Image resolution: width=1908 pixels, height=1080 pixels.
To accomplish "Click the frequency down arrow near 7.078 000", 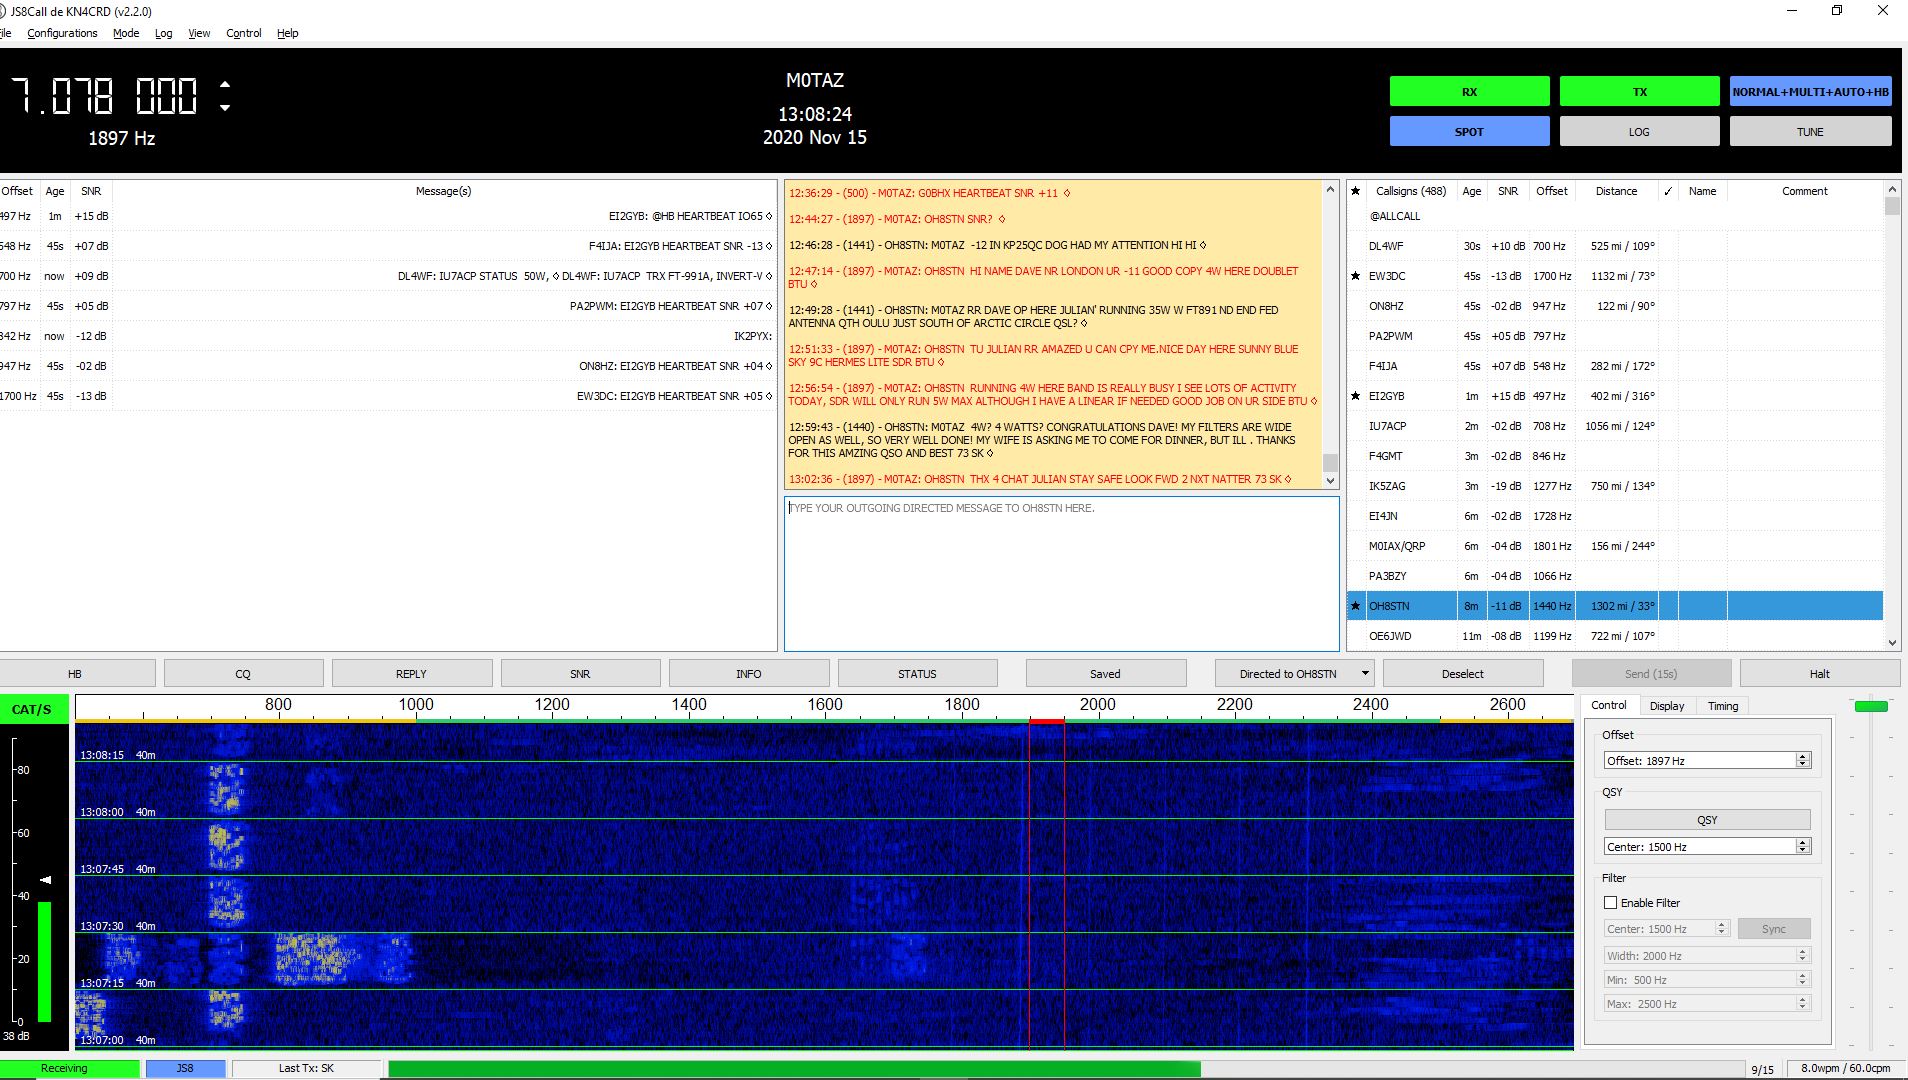I will point(225,108).
